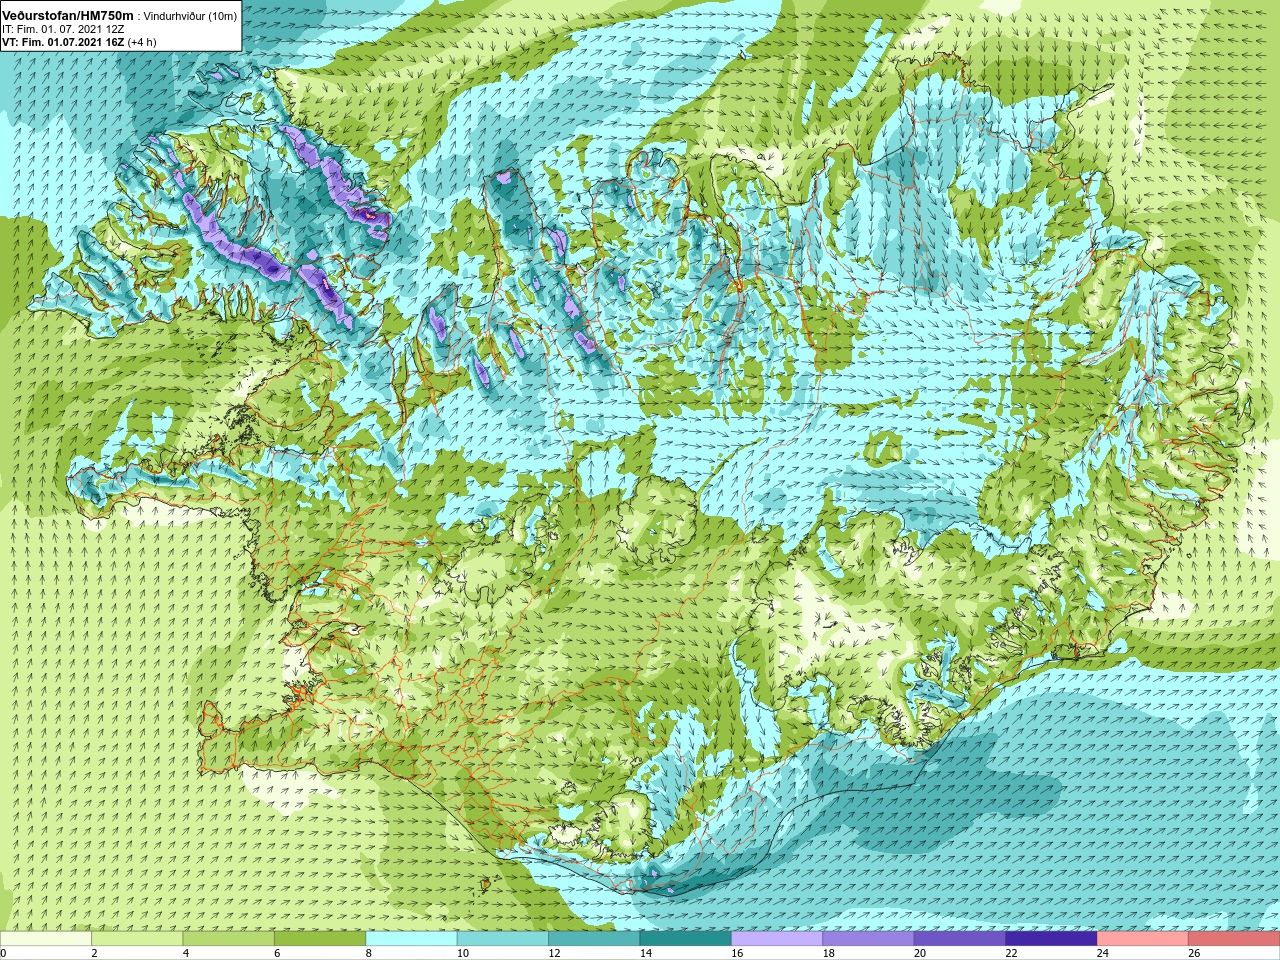This screenshot has width=1280, height=960.
Task: Click the pale cream 0–2 legend swatch
Action: [46, 939]
